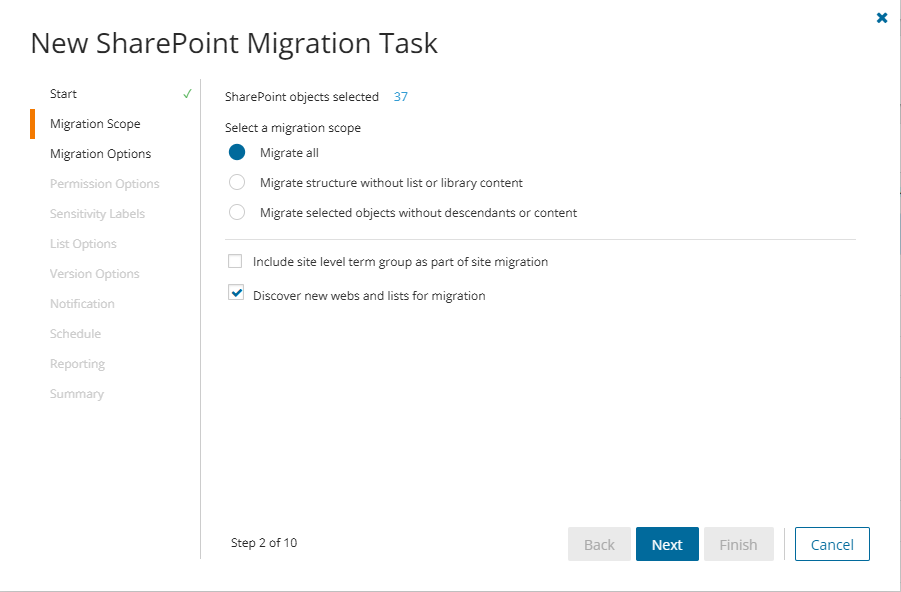This screenshot has width=901, height=592.
Task: Select the Schedule step
Action: [75, 334]
